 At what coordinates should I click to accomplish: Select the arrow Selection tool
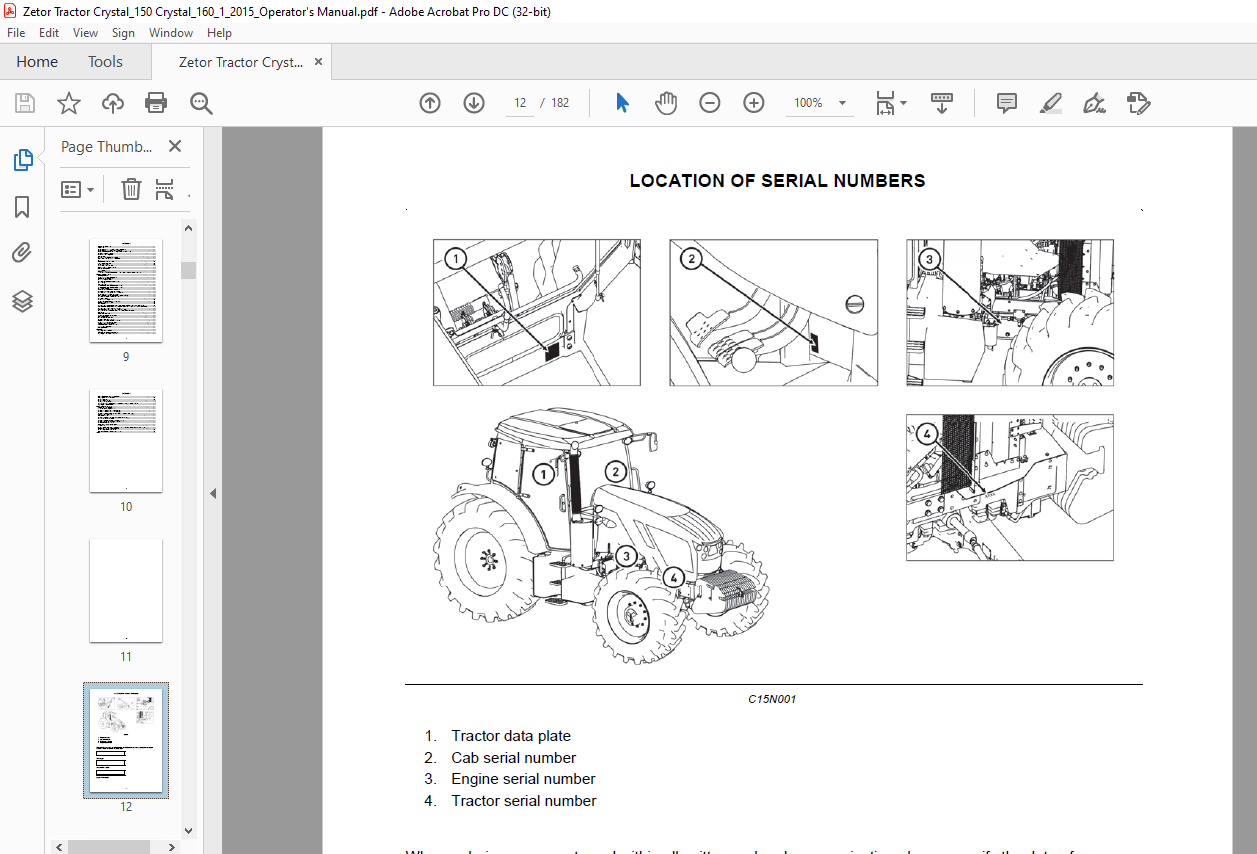622,103
